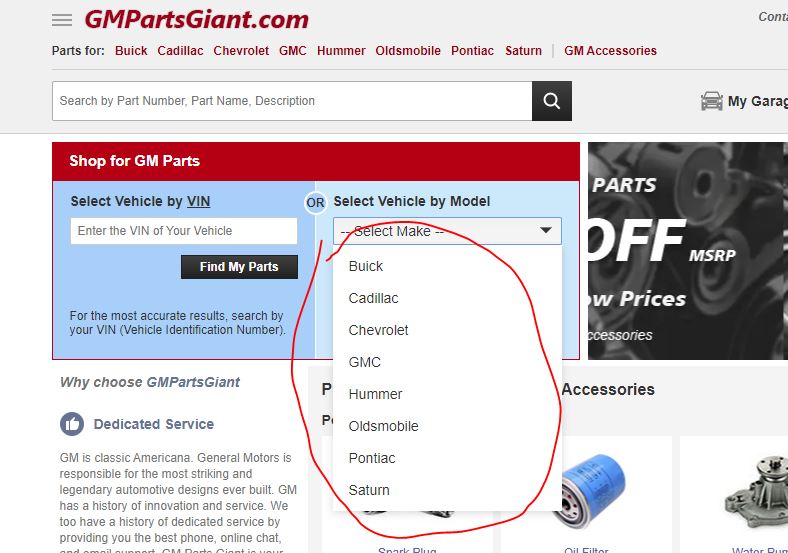Open Pontiac in the top navigation
Viewport: 788px width, 553px height.
click(472, 51)
